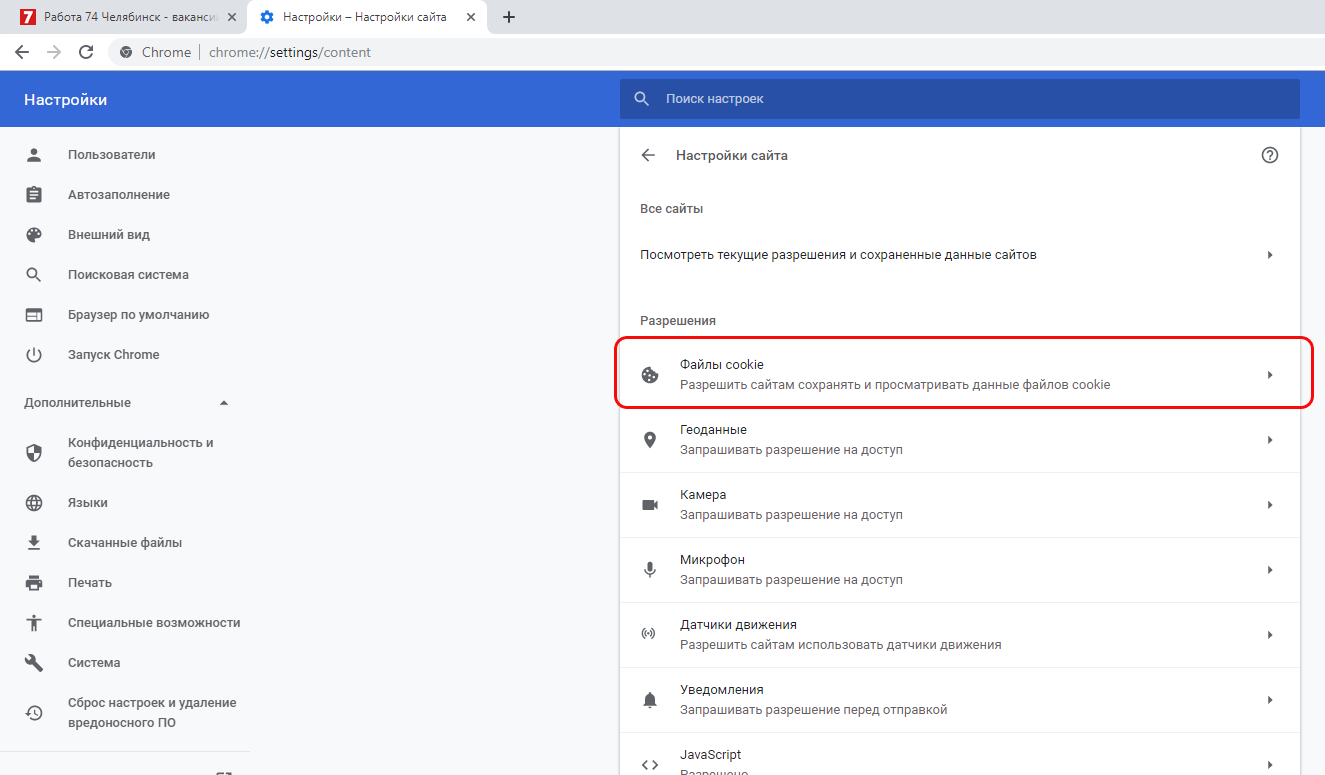Click the Геоданные location pin icon

click(x=650, y=440)
